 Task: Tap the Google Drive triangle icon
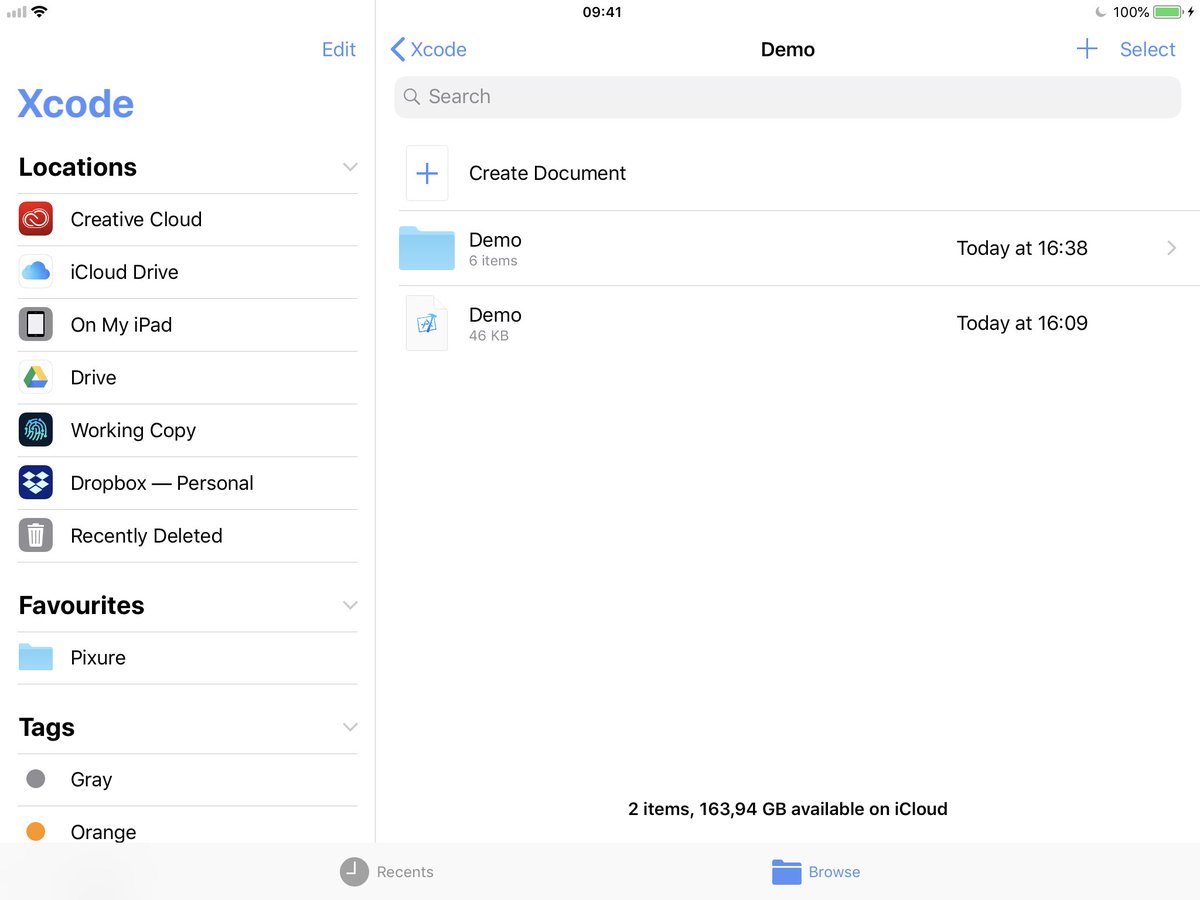click(36, 377)
